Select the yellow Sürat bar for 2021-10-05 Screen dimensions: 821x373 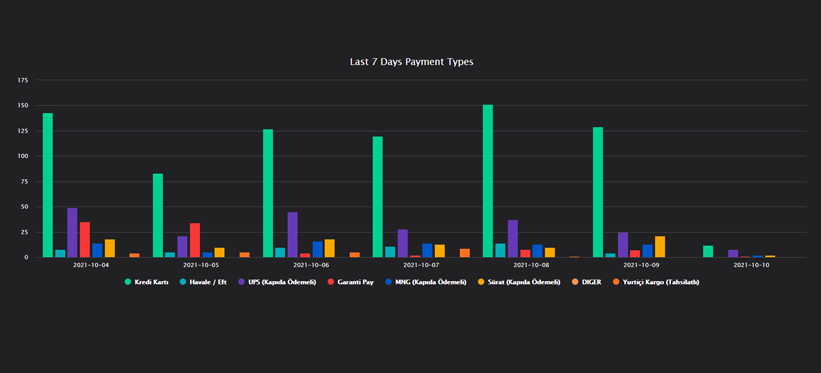[x=219, y=253]
